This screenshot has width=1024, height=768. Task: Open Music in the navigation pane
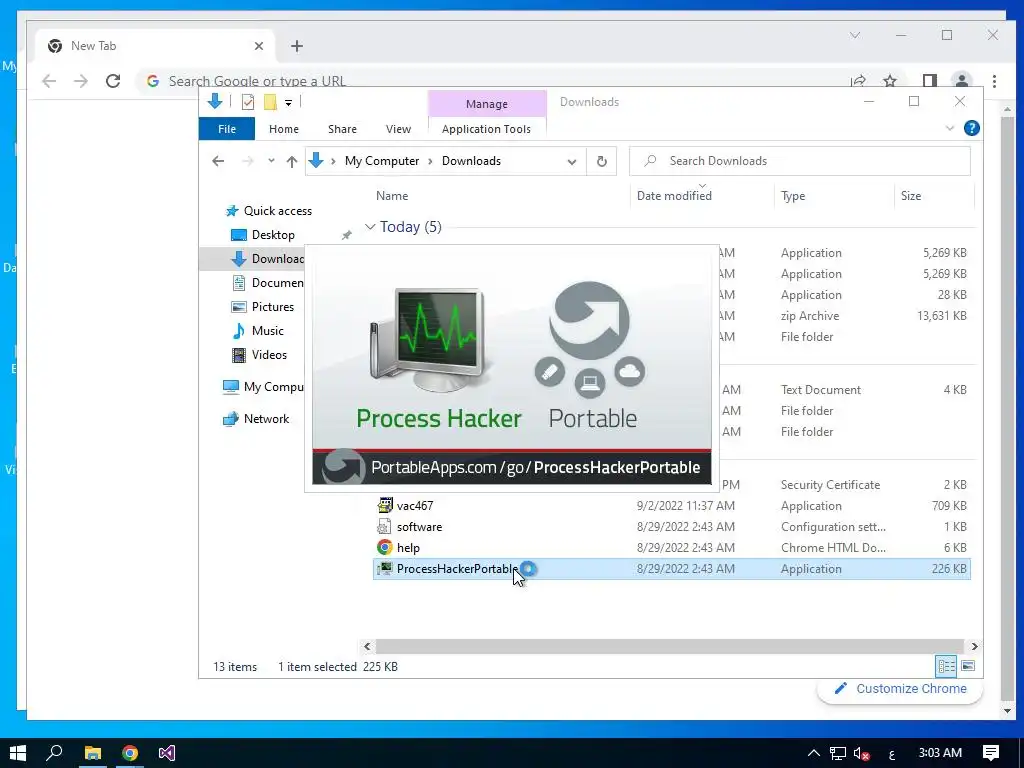click(267, 331)
